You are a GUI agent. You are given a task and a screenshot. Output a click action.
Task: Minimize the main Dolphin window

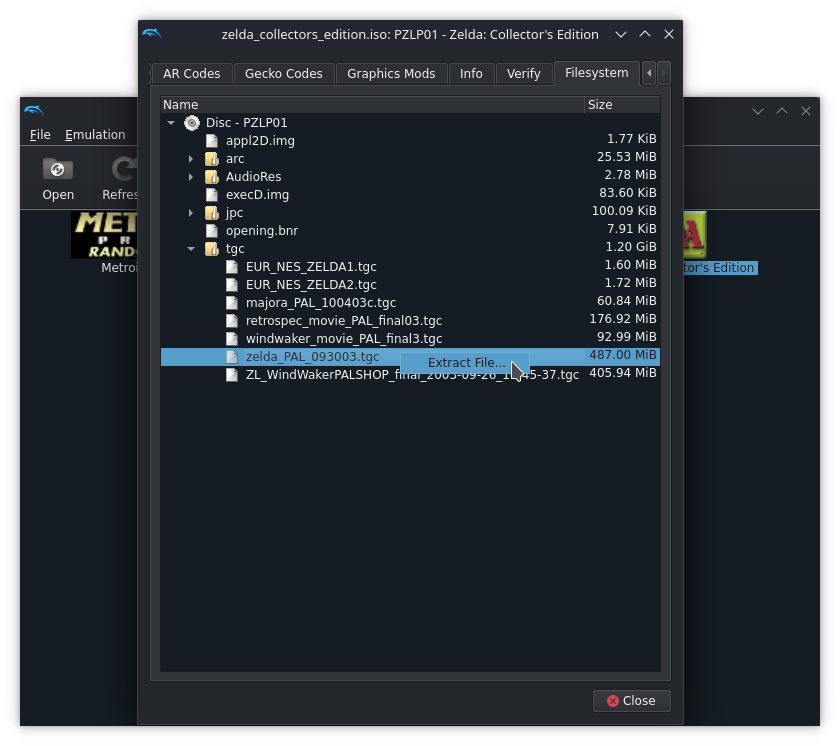(758, 111)
